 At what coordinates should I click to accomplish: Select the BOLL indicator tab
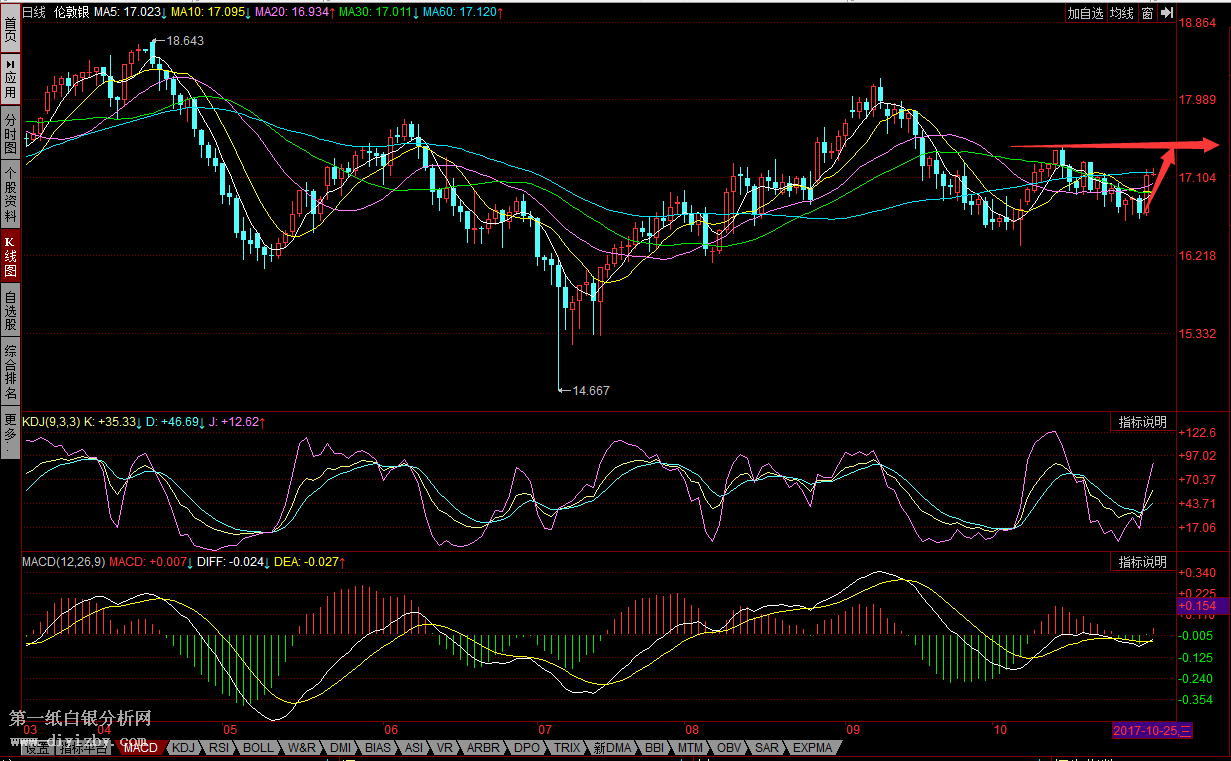[258, 747]
